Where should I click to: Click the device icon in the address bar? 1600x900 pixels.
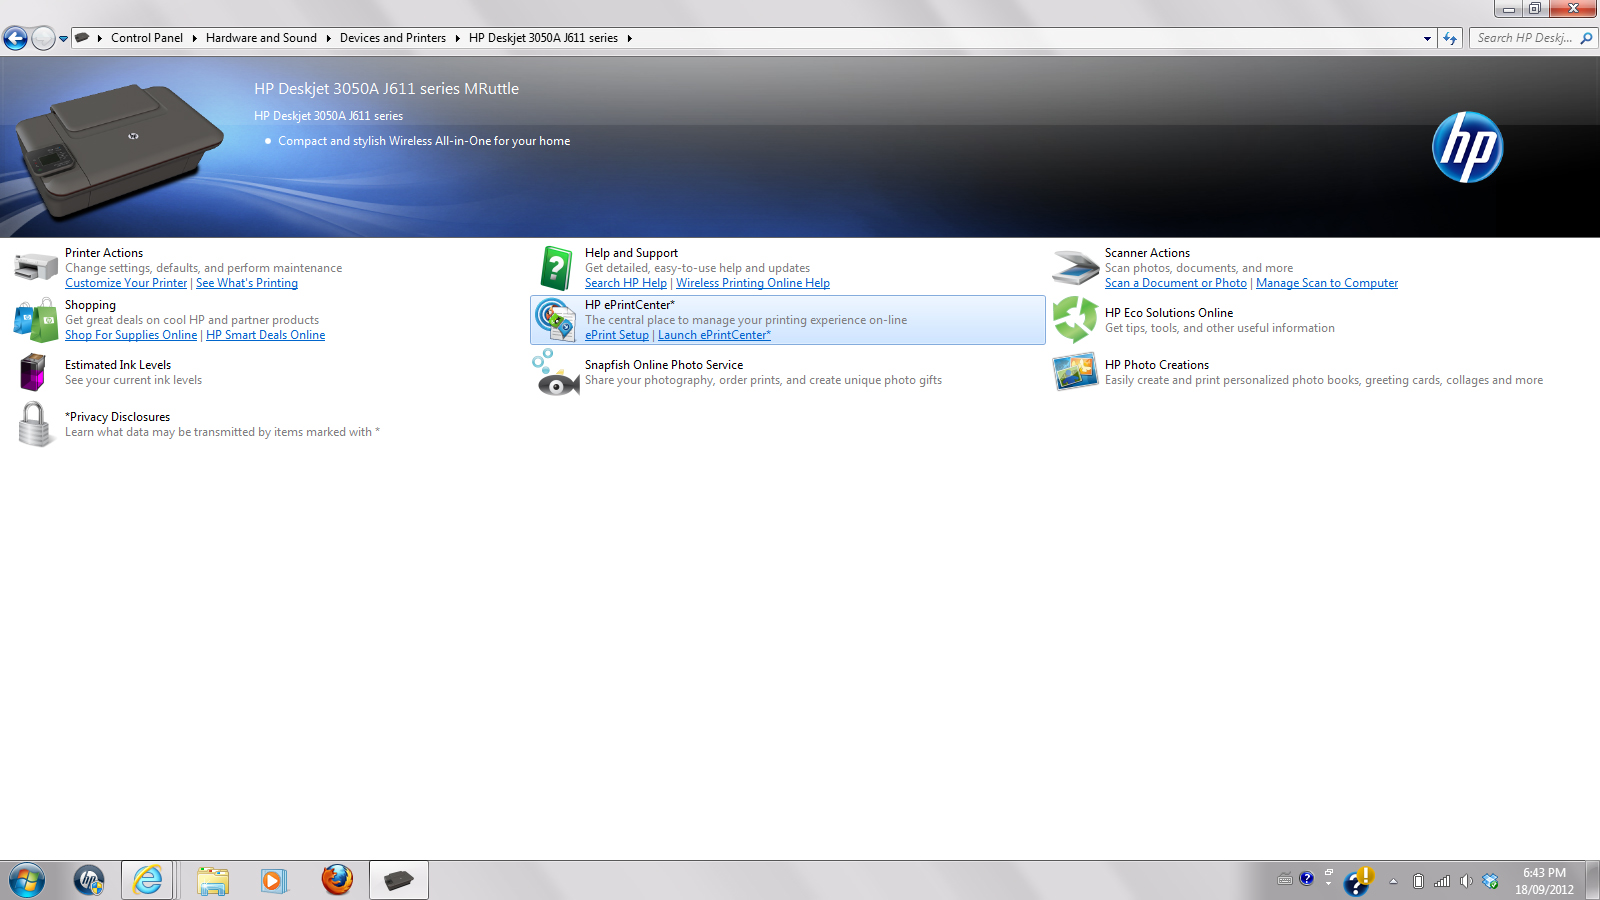(x=82, y=38)
